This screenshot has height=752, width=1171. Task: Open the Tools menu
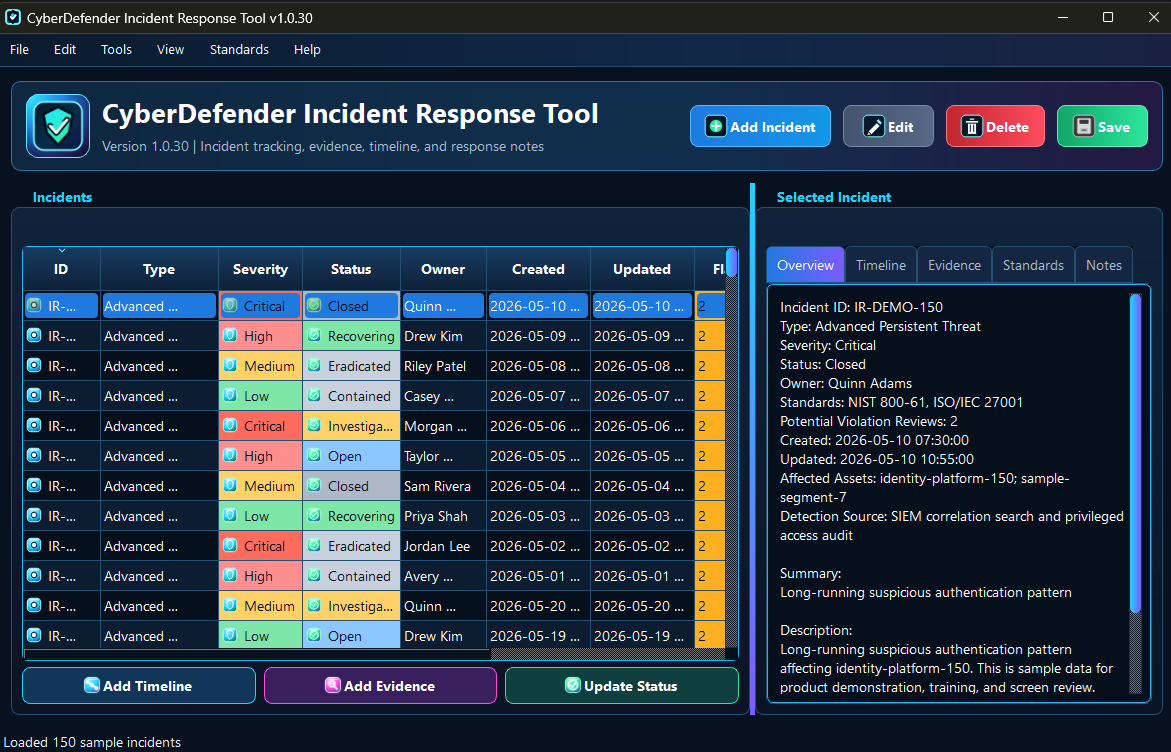point(117,49)
